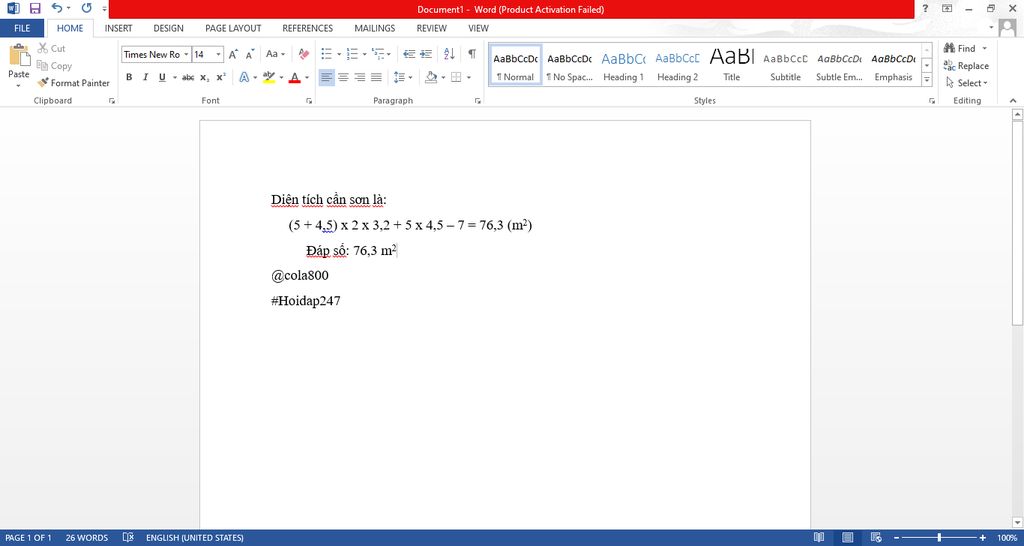Toggle strikethrough formatting
The width and height of the screenshot is (1024, 546).
pos(188,77)
